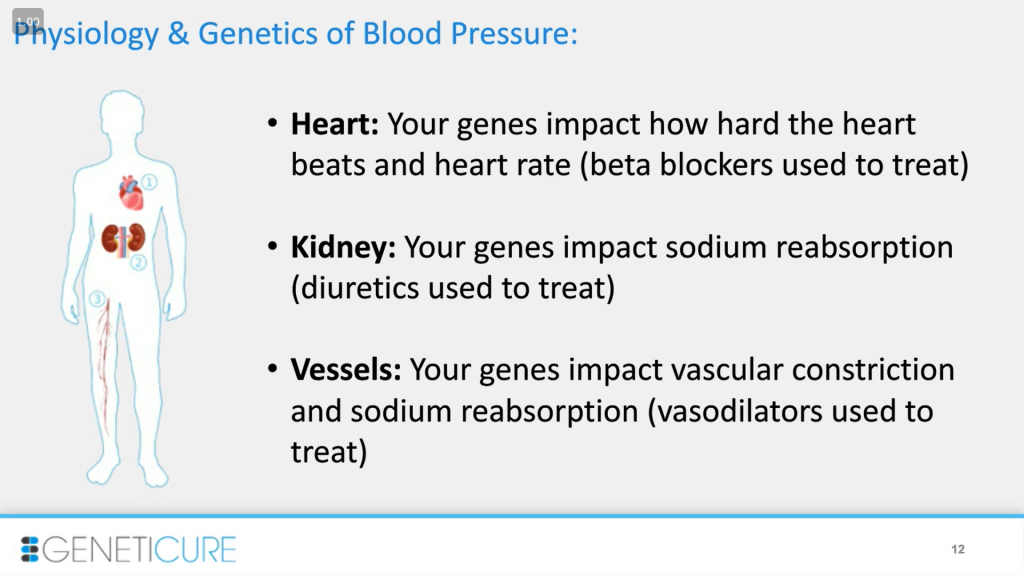
Task: Click the words vascular constriction
Action: (x=812, y=370)
